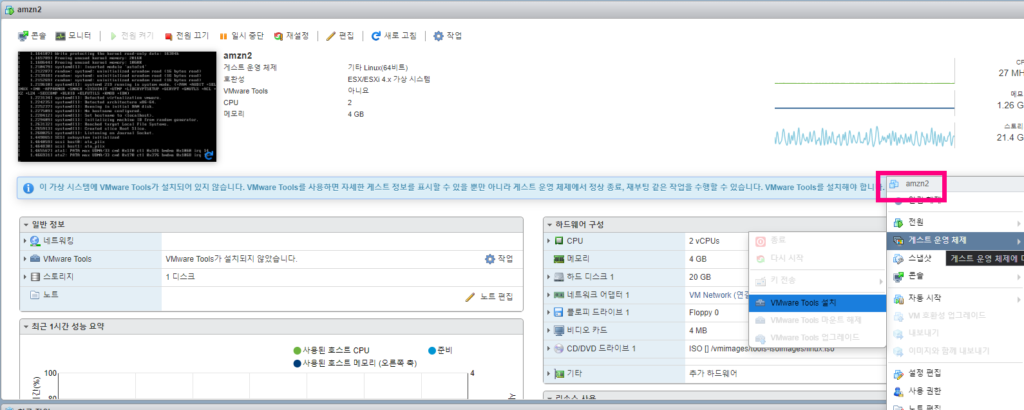
Task: Open the 콘솔 submenu in the context menu
Action: coord(955,277)
